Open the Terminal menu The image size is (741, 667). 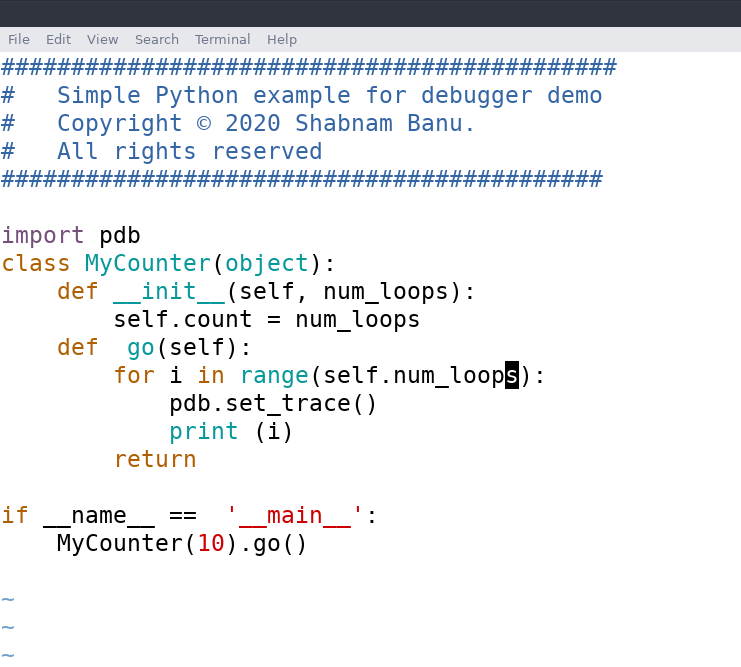click(222, 39)
